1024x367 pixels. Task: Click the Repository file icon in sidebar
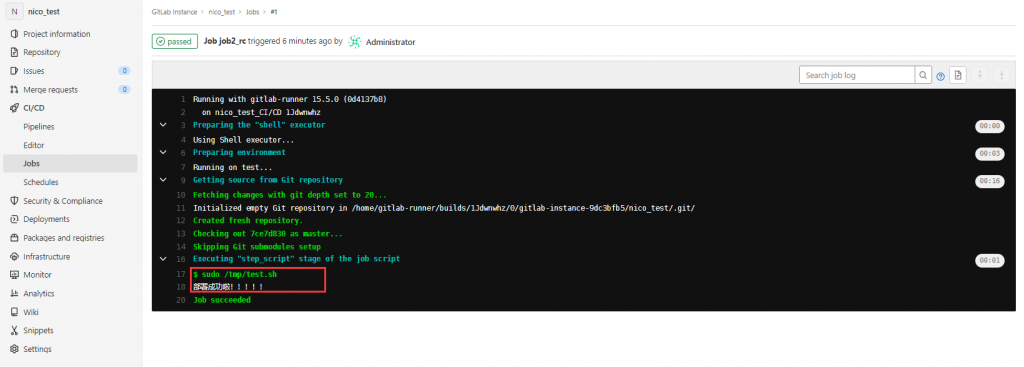point(14,52)
